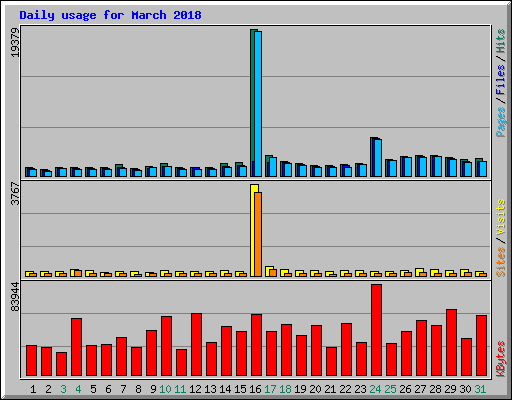Select day label 1 on the axis
Viewport: 512px width, 400px height.
click(33, 389)
